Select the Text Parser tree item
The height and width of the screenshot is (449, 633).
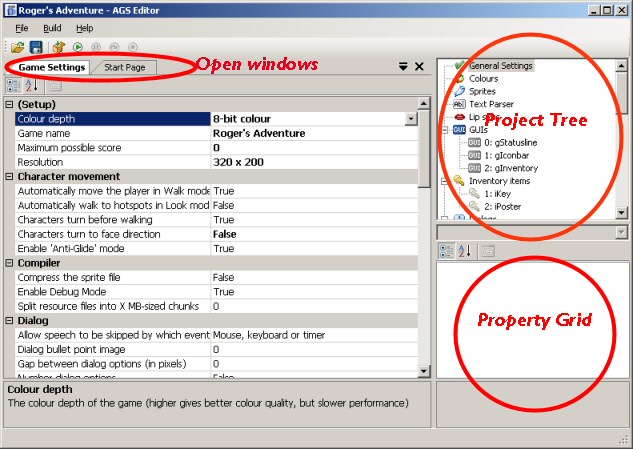490,104
